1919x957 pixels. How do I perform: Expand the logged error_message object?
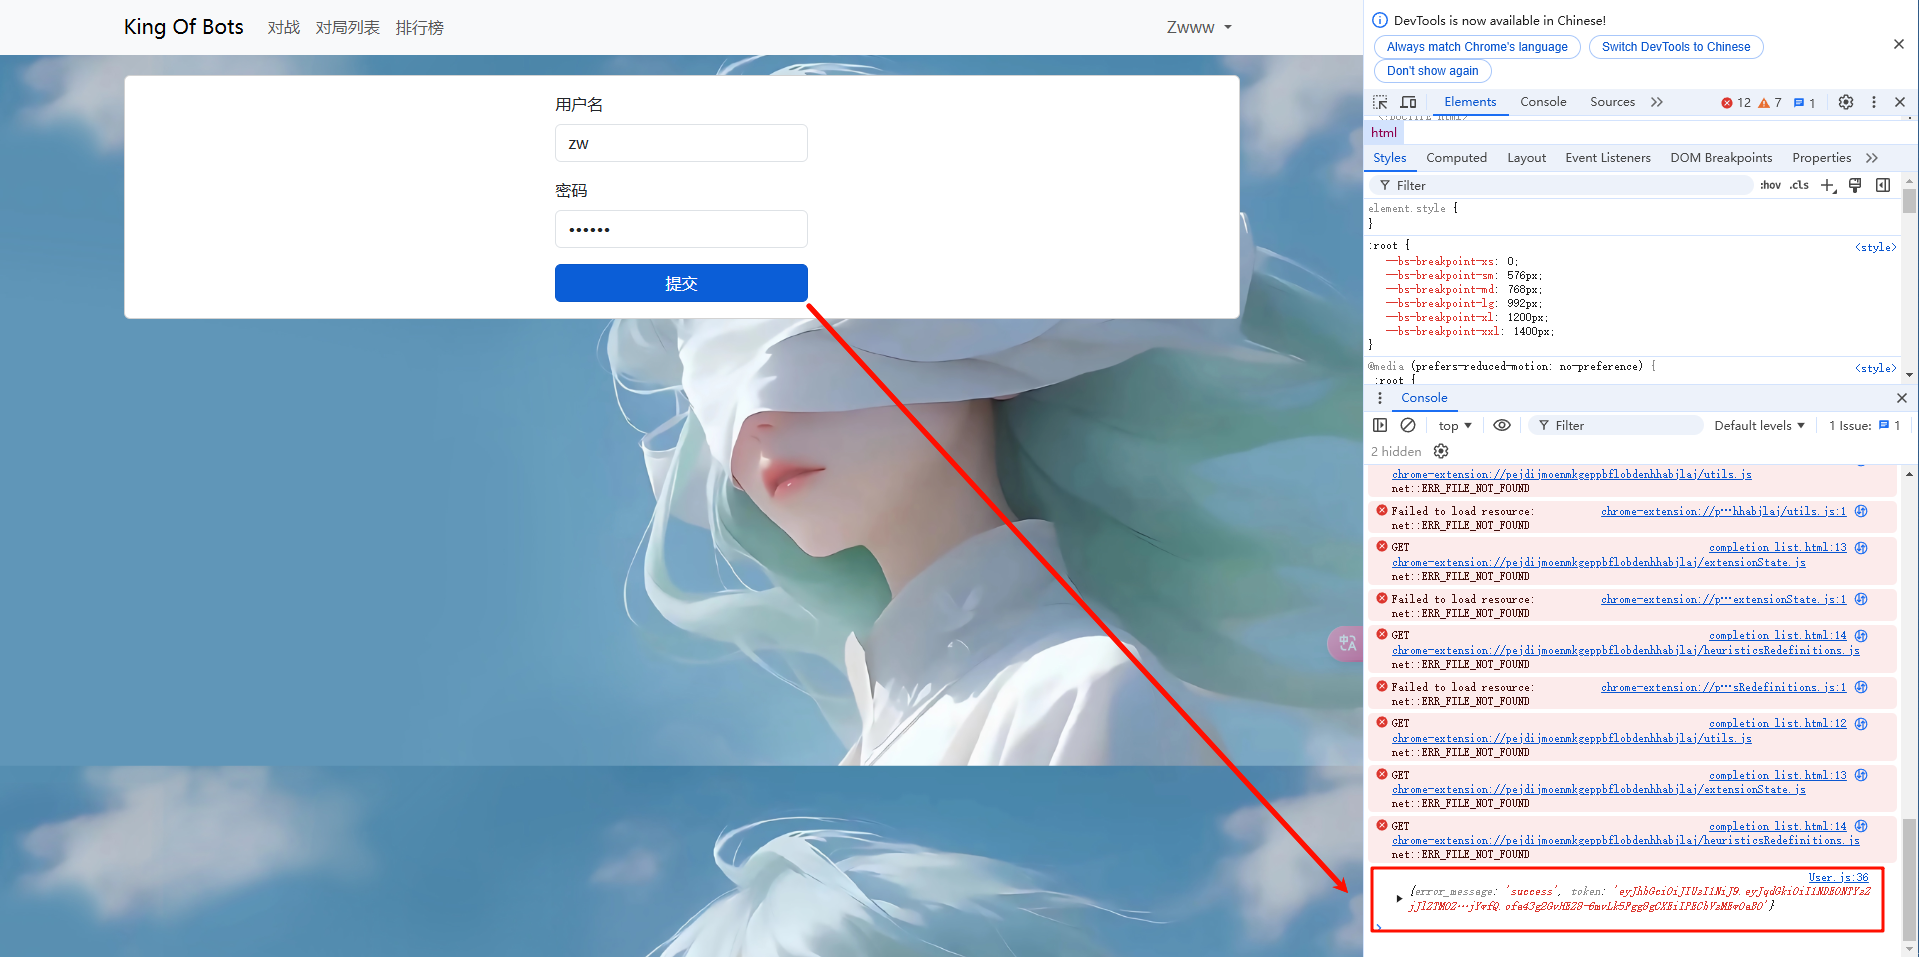tap(1399, 899)
